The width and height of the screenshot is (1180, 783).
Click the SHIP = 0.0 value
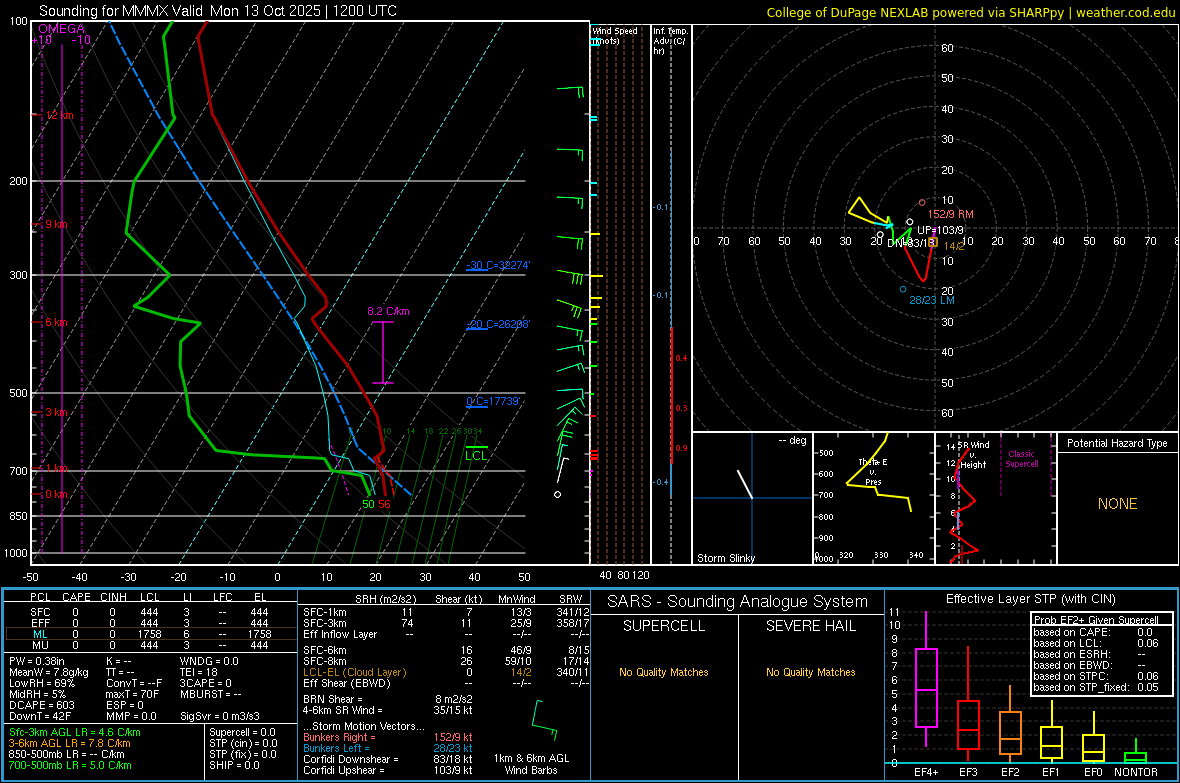point(235,765)
